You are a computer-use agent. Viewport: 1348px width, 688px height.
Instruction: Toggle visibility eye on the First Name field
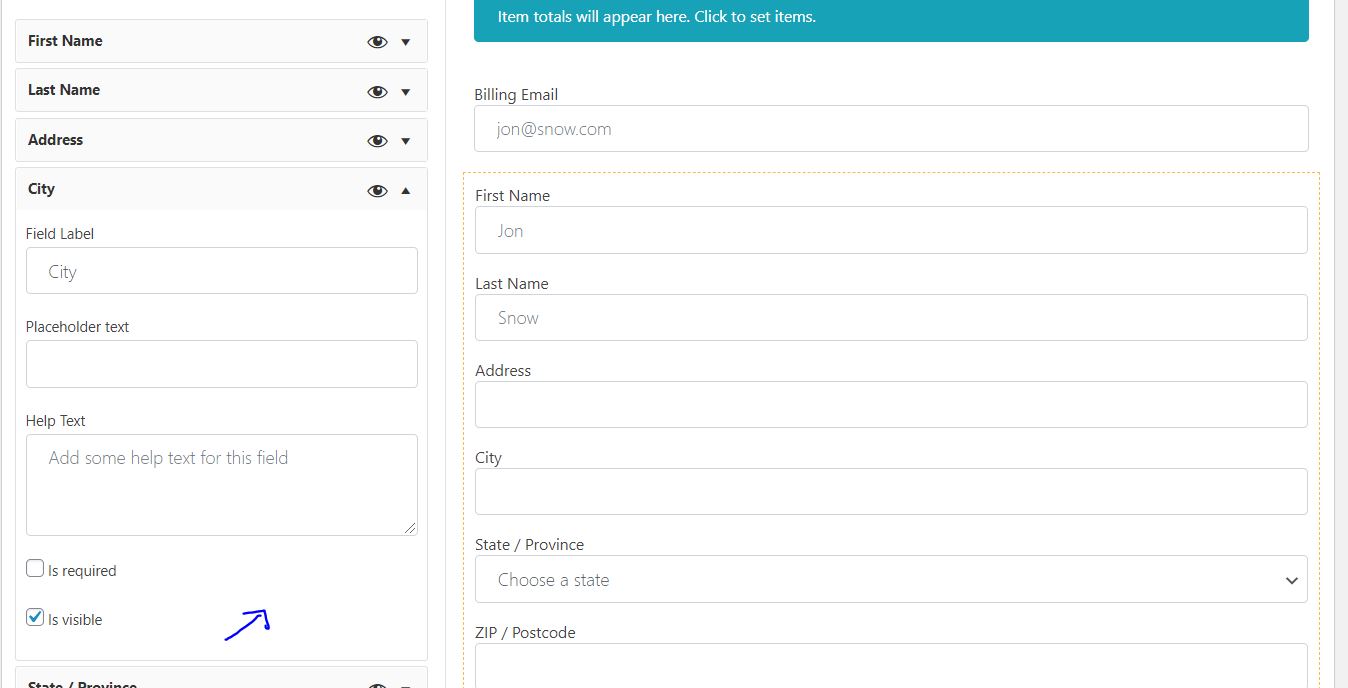point(377,41)
